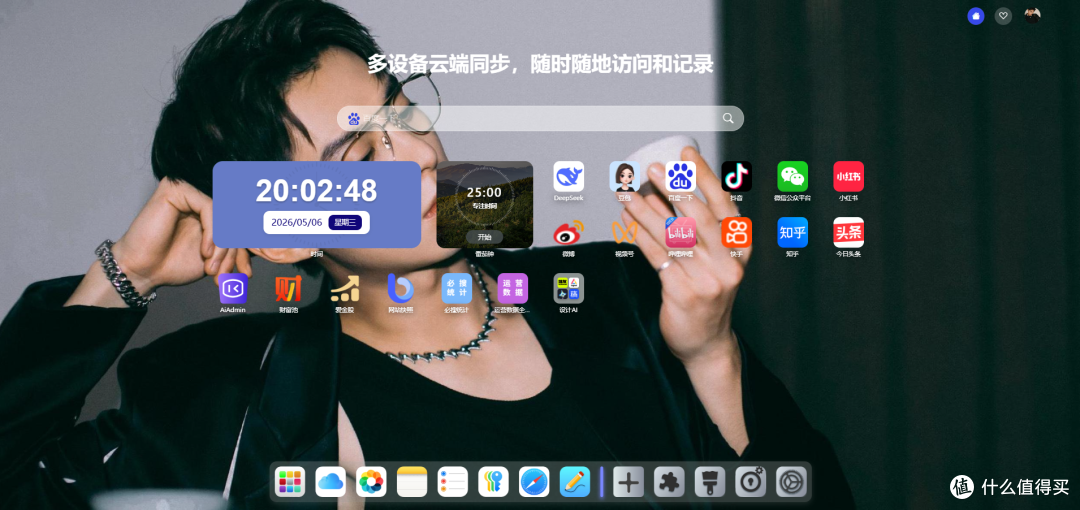This screenshot has height=510, width=1080.
Task: Open the 豆包 avatar shortcut
Action: tap(625, 176)
